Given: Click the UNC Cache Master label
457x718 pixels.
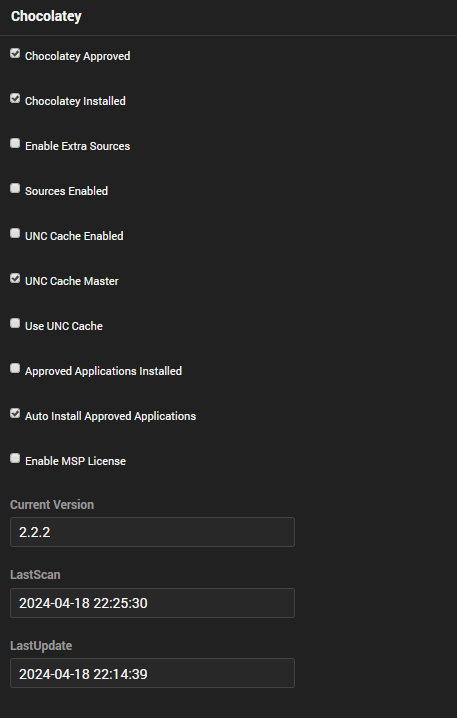Looking at the screenshot, I should coord(71,281).
